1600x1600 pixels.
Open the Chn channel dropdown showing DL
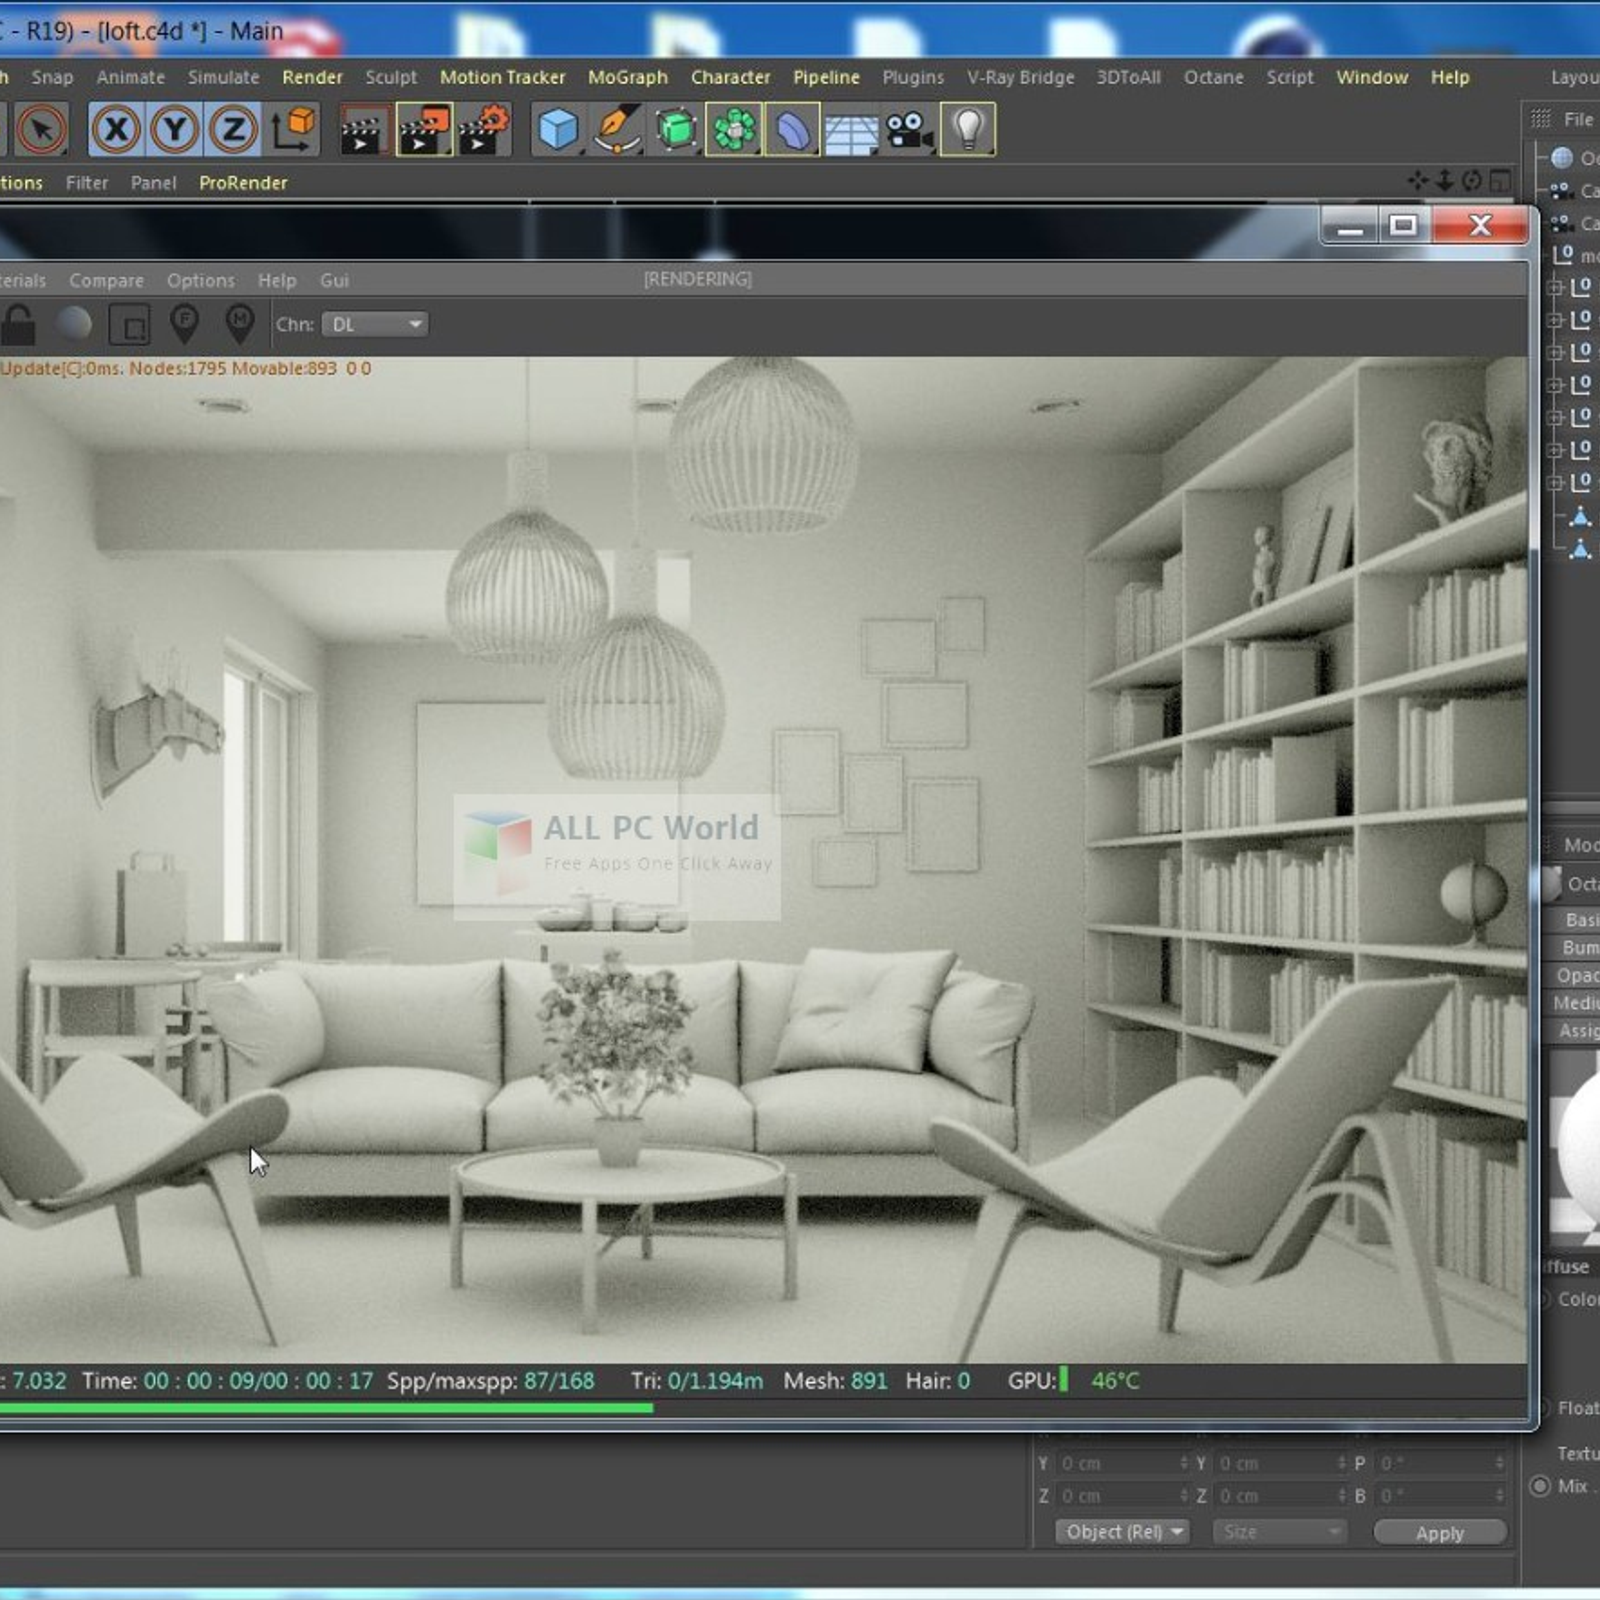375,325
